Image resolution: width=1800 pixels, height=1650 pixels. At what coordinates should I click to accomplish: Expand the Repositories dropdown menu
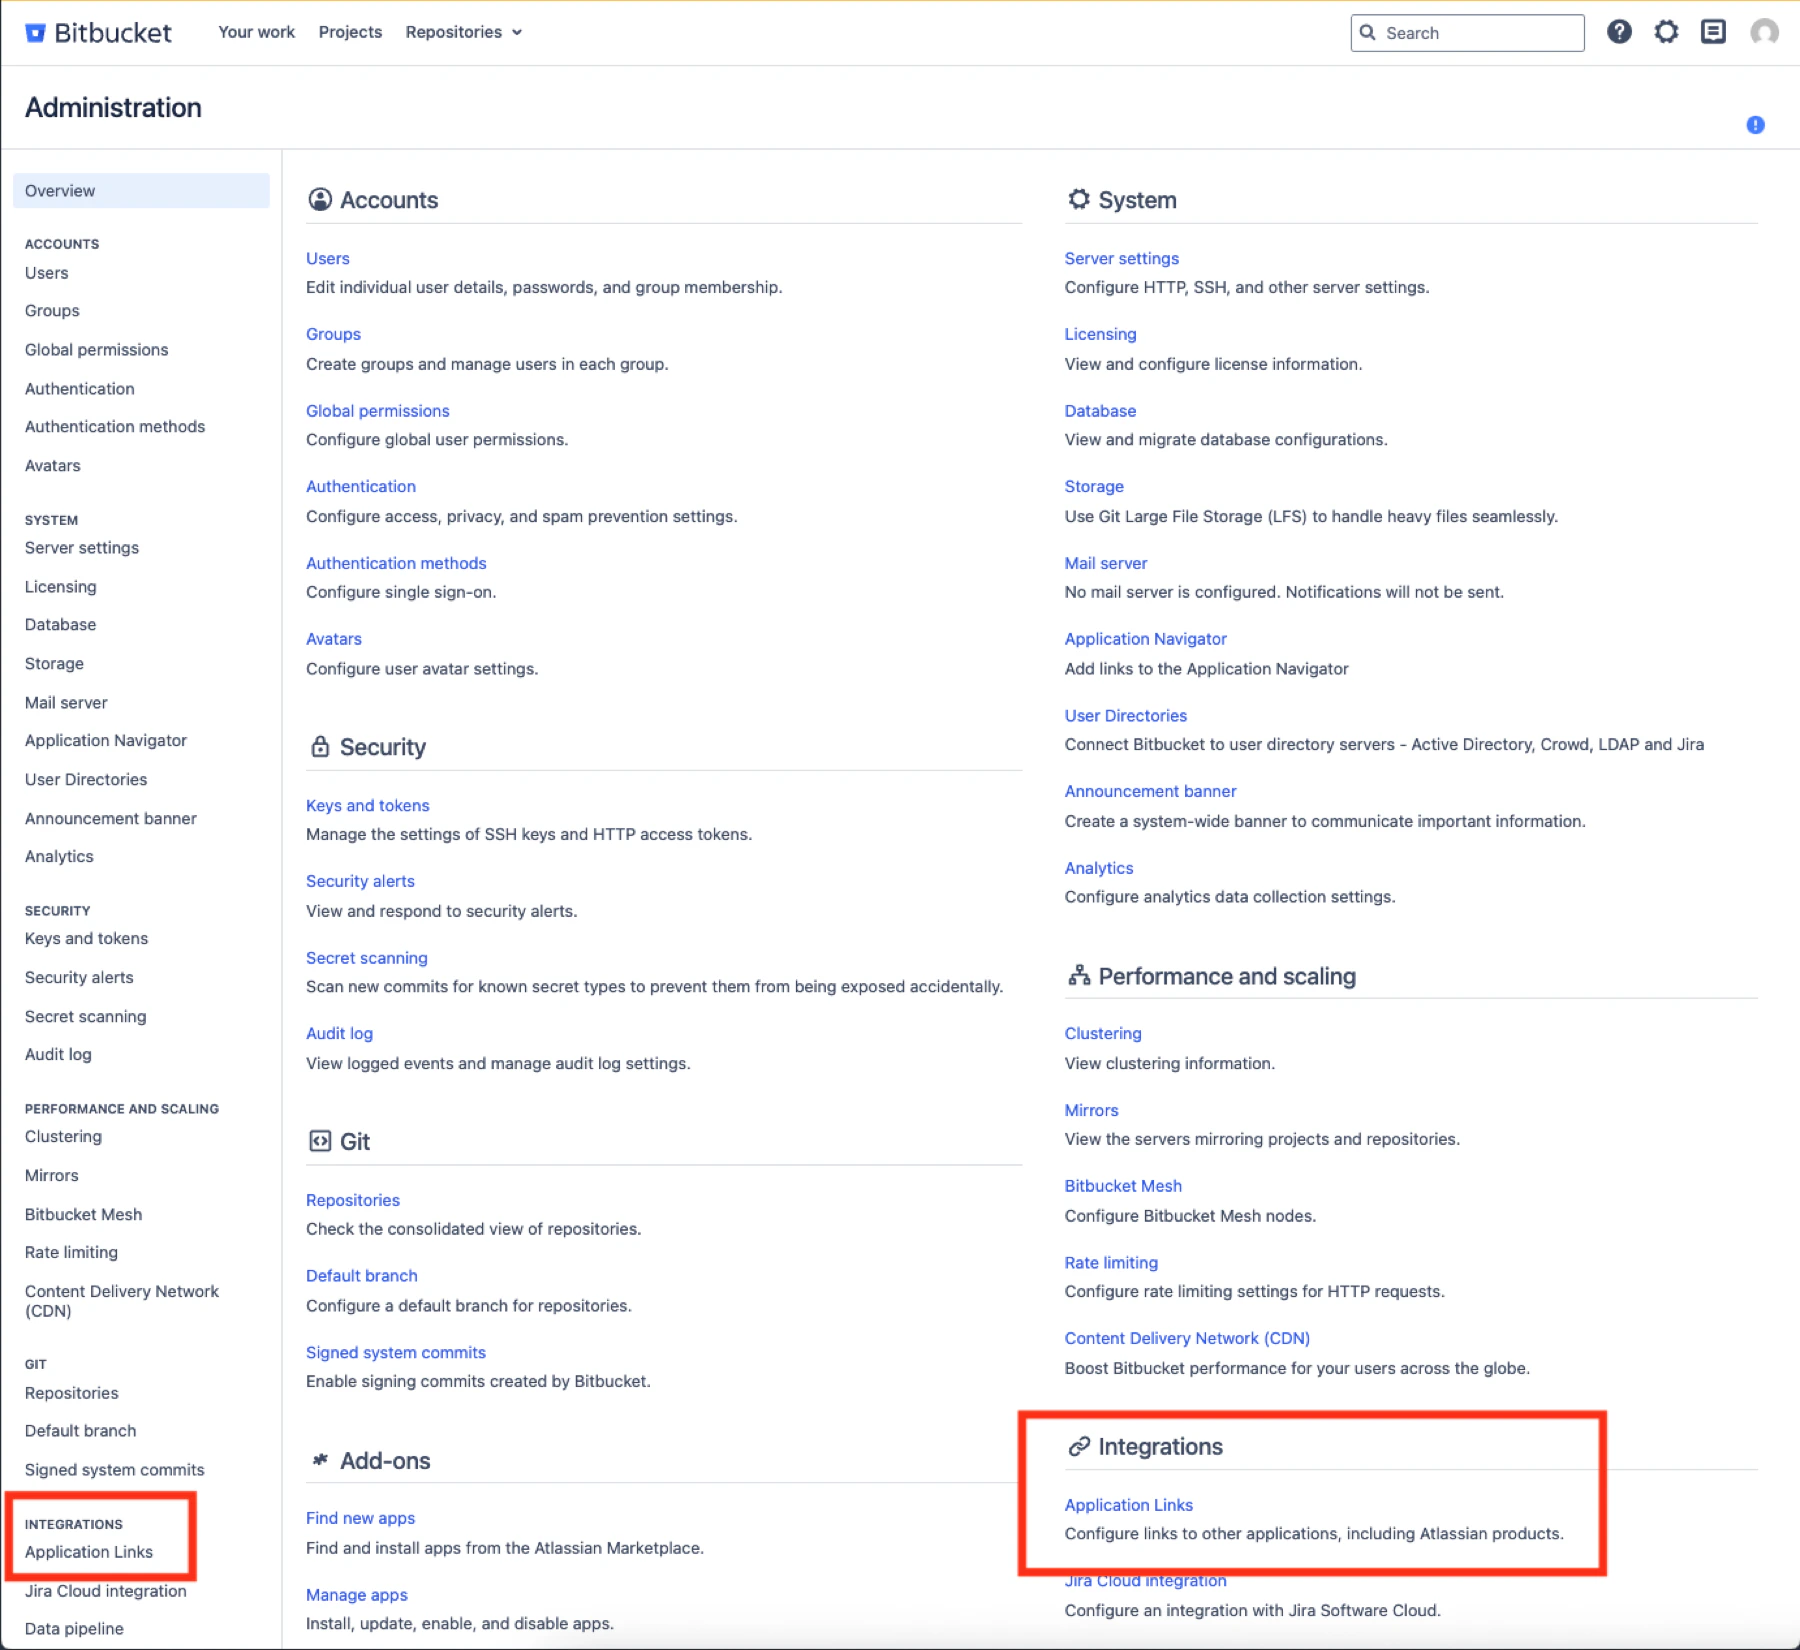click(x=463, y=32)
